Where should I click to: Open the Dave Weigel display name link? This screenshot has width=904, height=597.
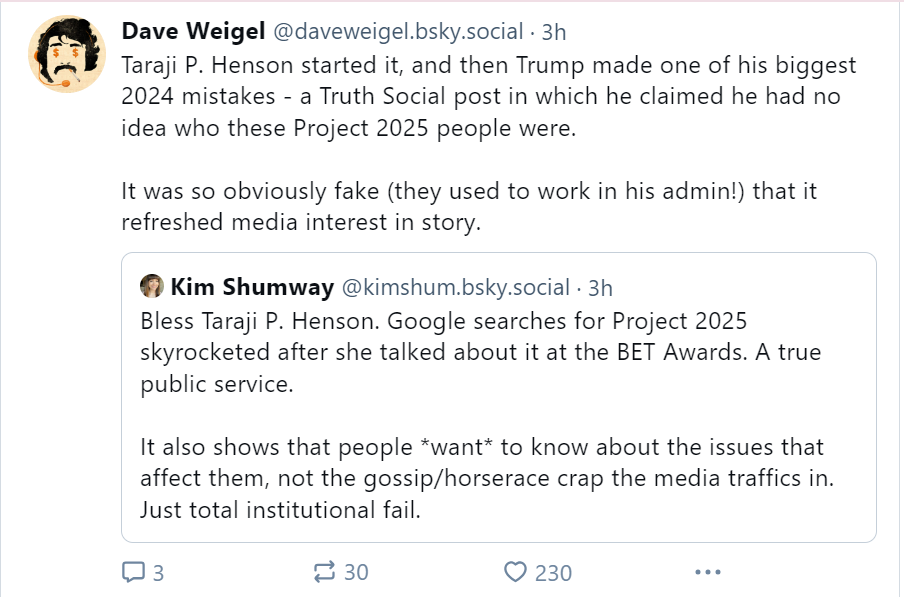(193, 31)
